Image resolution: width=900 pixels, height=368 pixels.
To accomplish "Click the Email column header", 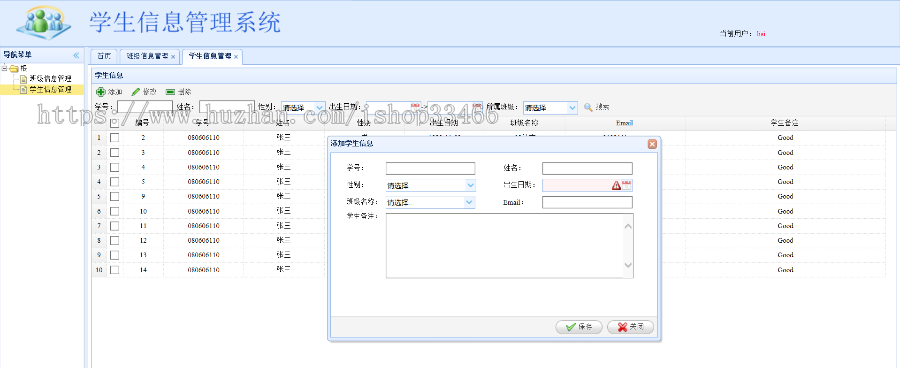I will pyautogui.click(x=624, y=123).
